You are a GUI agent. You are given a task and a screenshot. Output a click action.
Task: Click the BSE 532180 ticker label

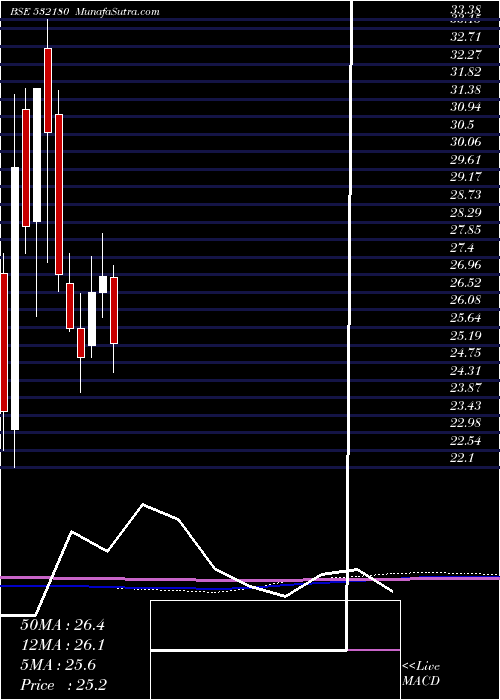click(40, 12)
